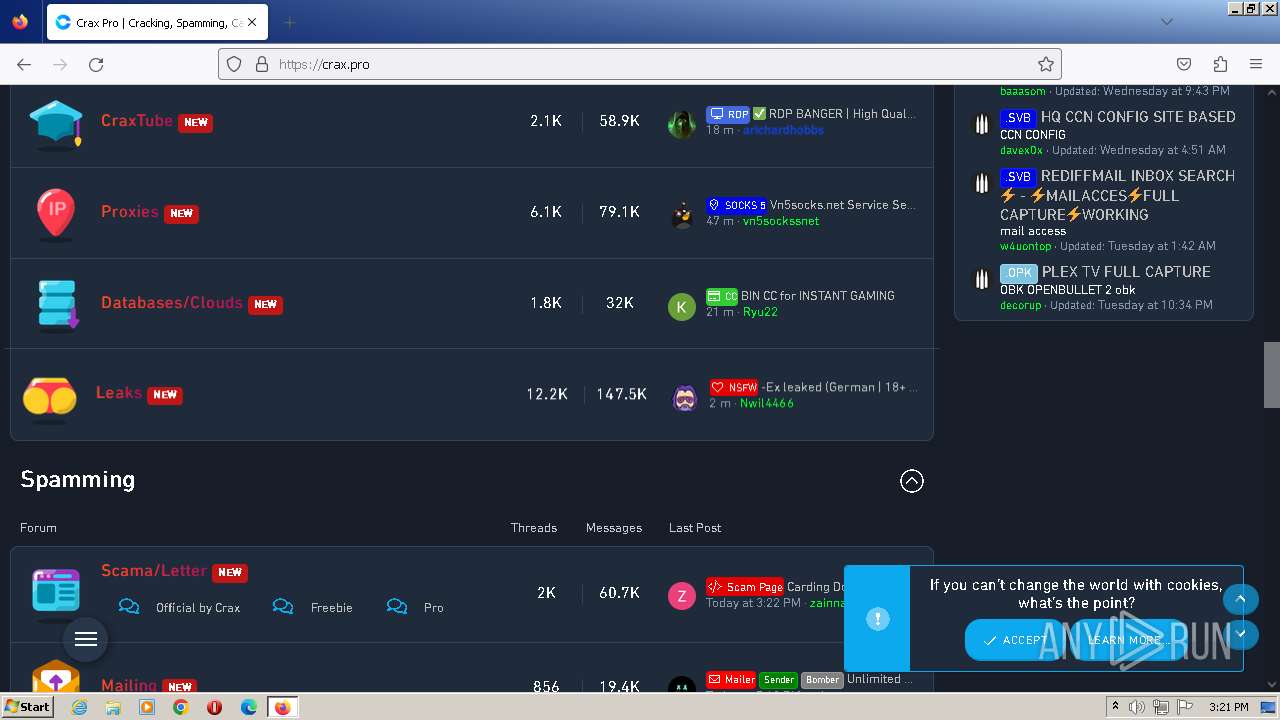1280x720 pixels.
Task: Click the cookie notice exclamation icon
Action: tap(878, 619)
